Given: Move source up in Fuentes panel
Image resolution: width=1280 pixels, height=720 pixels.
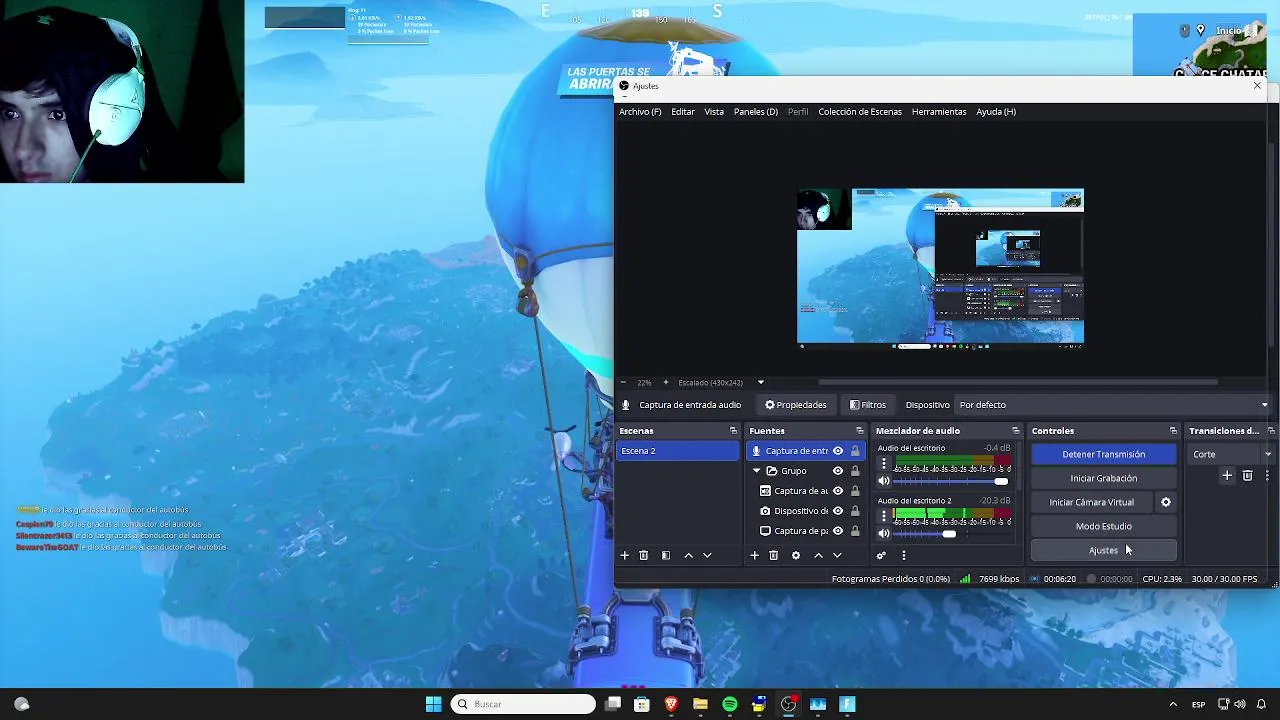Looking at the screenshot, I should click(x=818, y=555).
